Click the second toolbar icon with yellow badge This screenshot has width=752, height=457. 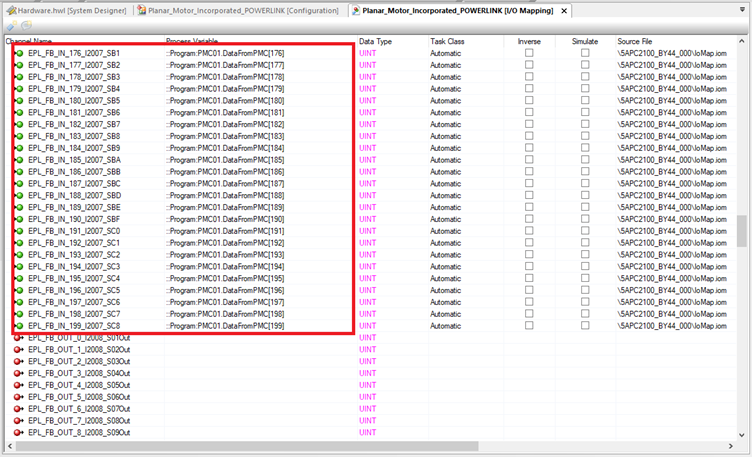click(x=26, y=26)
